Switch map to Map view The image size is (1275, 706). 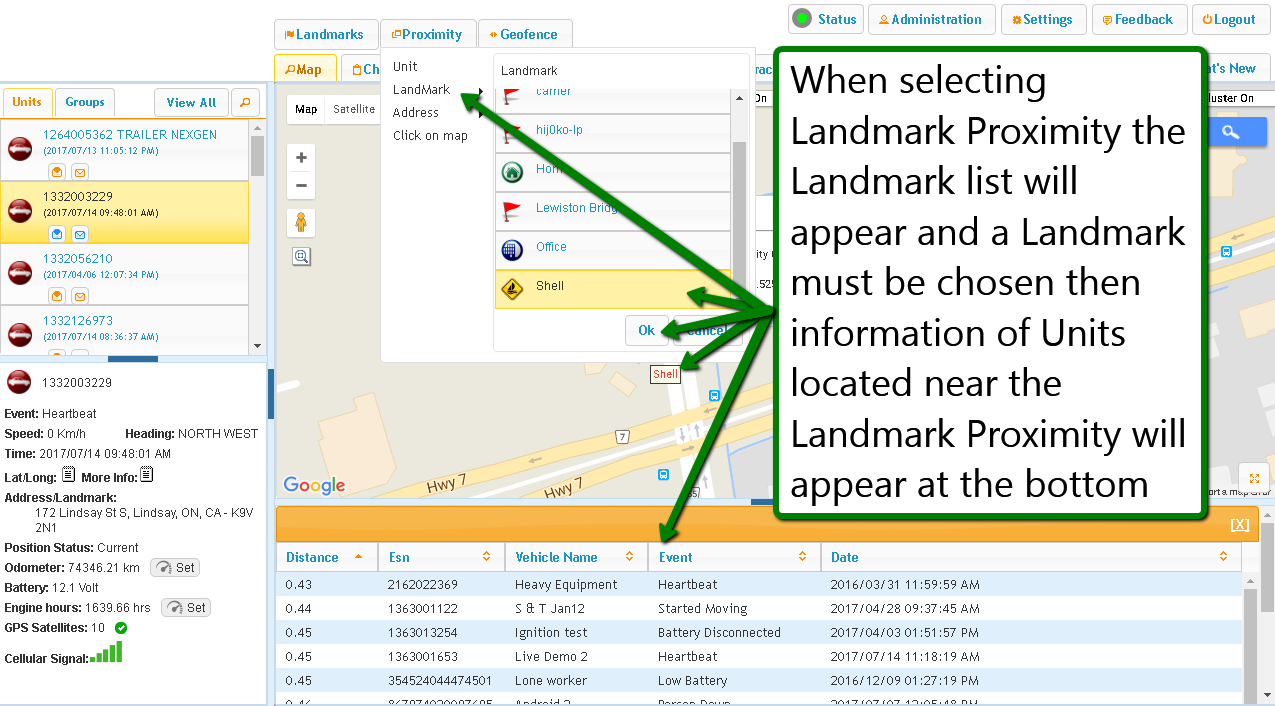pos(306,110)
